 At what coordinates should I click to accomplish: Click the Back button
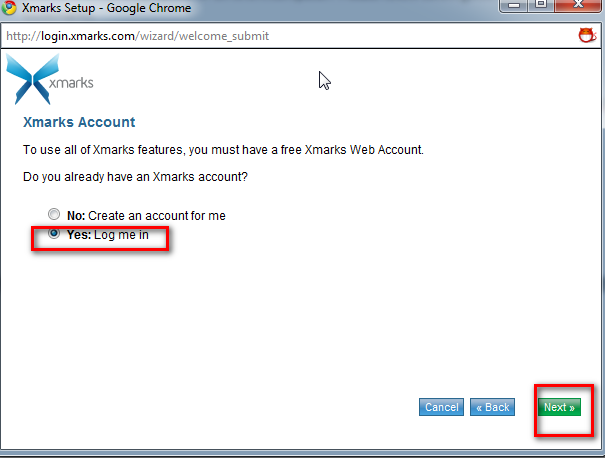[x=492, y=407]
